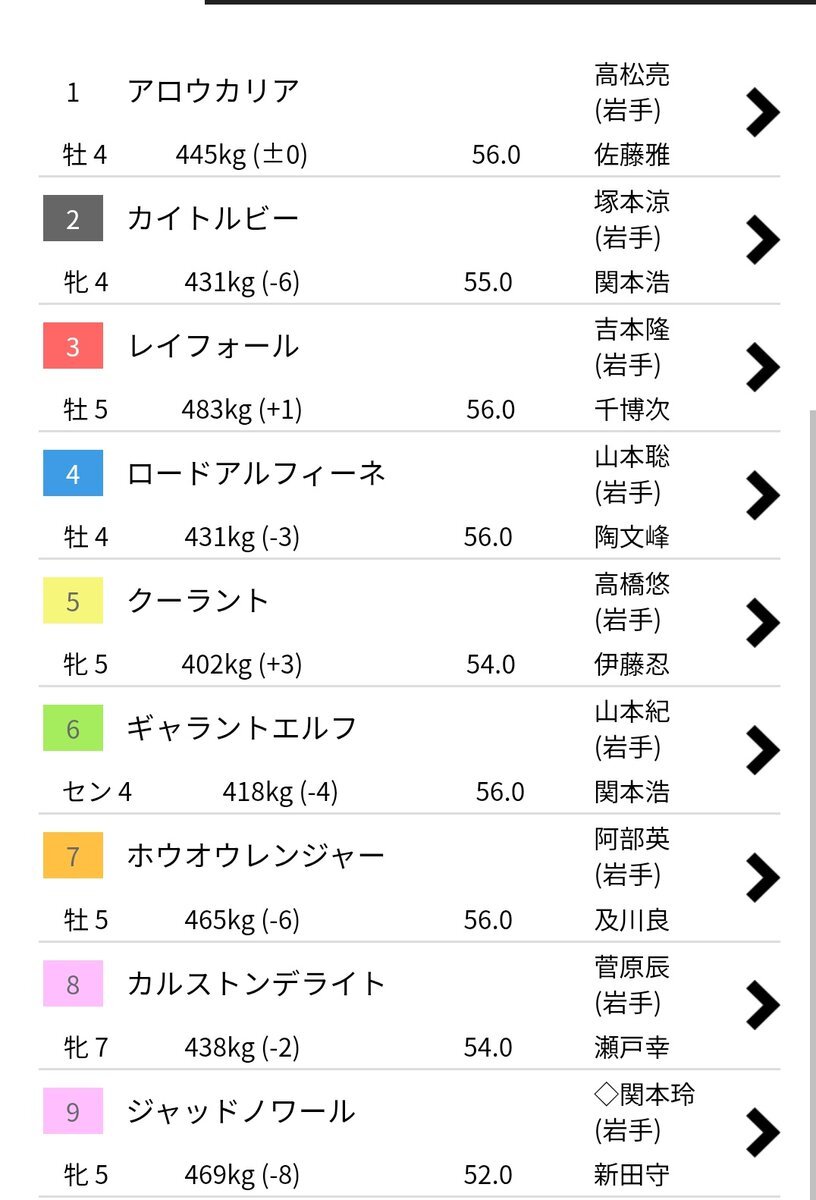This screenshot has width=816, height=1200.
Task: Click arrow icon for ホウオウレンジャー
Action: coord(762,877)
